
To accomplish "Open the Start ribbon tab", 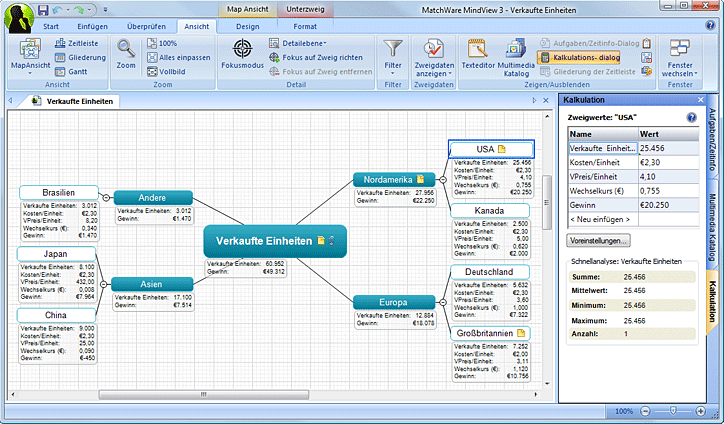I will pos(51,26).
